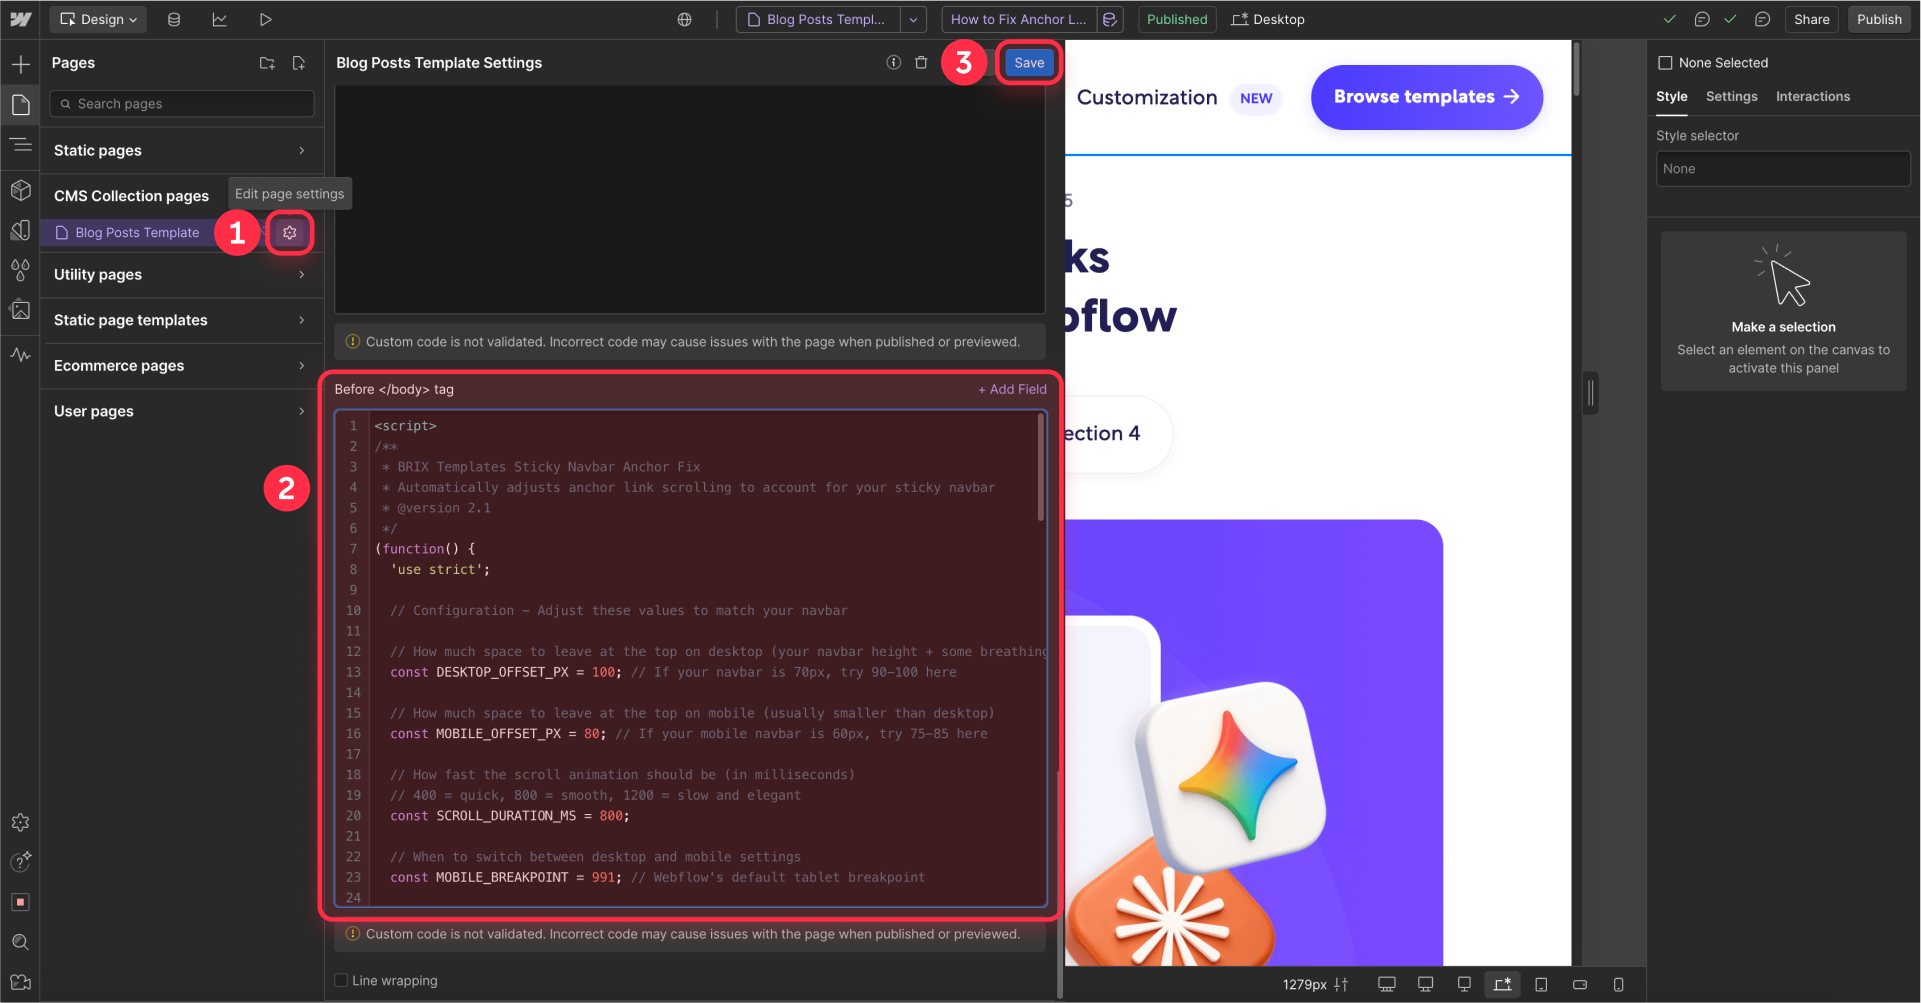Click the canvas width handle at right edge

tap(1590, 393)
